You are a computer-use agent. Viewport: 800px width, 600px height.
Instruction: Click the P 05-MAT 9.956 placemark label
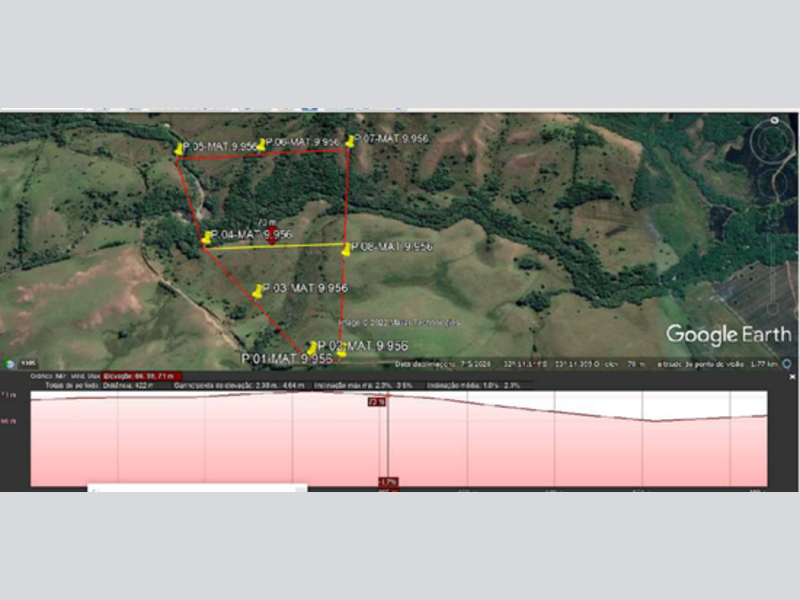pos(220,146)
